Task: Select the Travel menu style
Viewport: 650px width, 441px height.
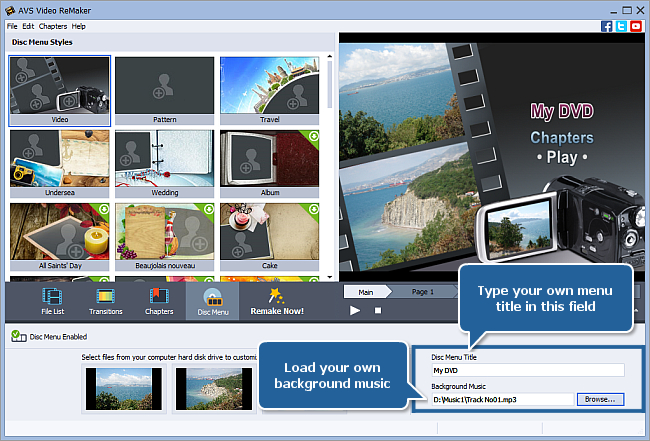Action: click(x=269, y=90)
